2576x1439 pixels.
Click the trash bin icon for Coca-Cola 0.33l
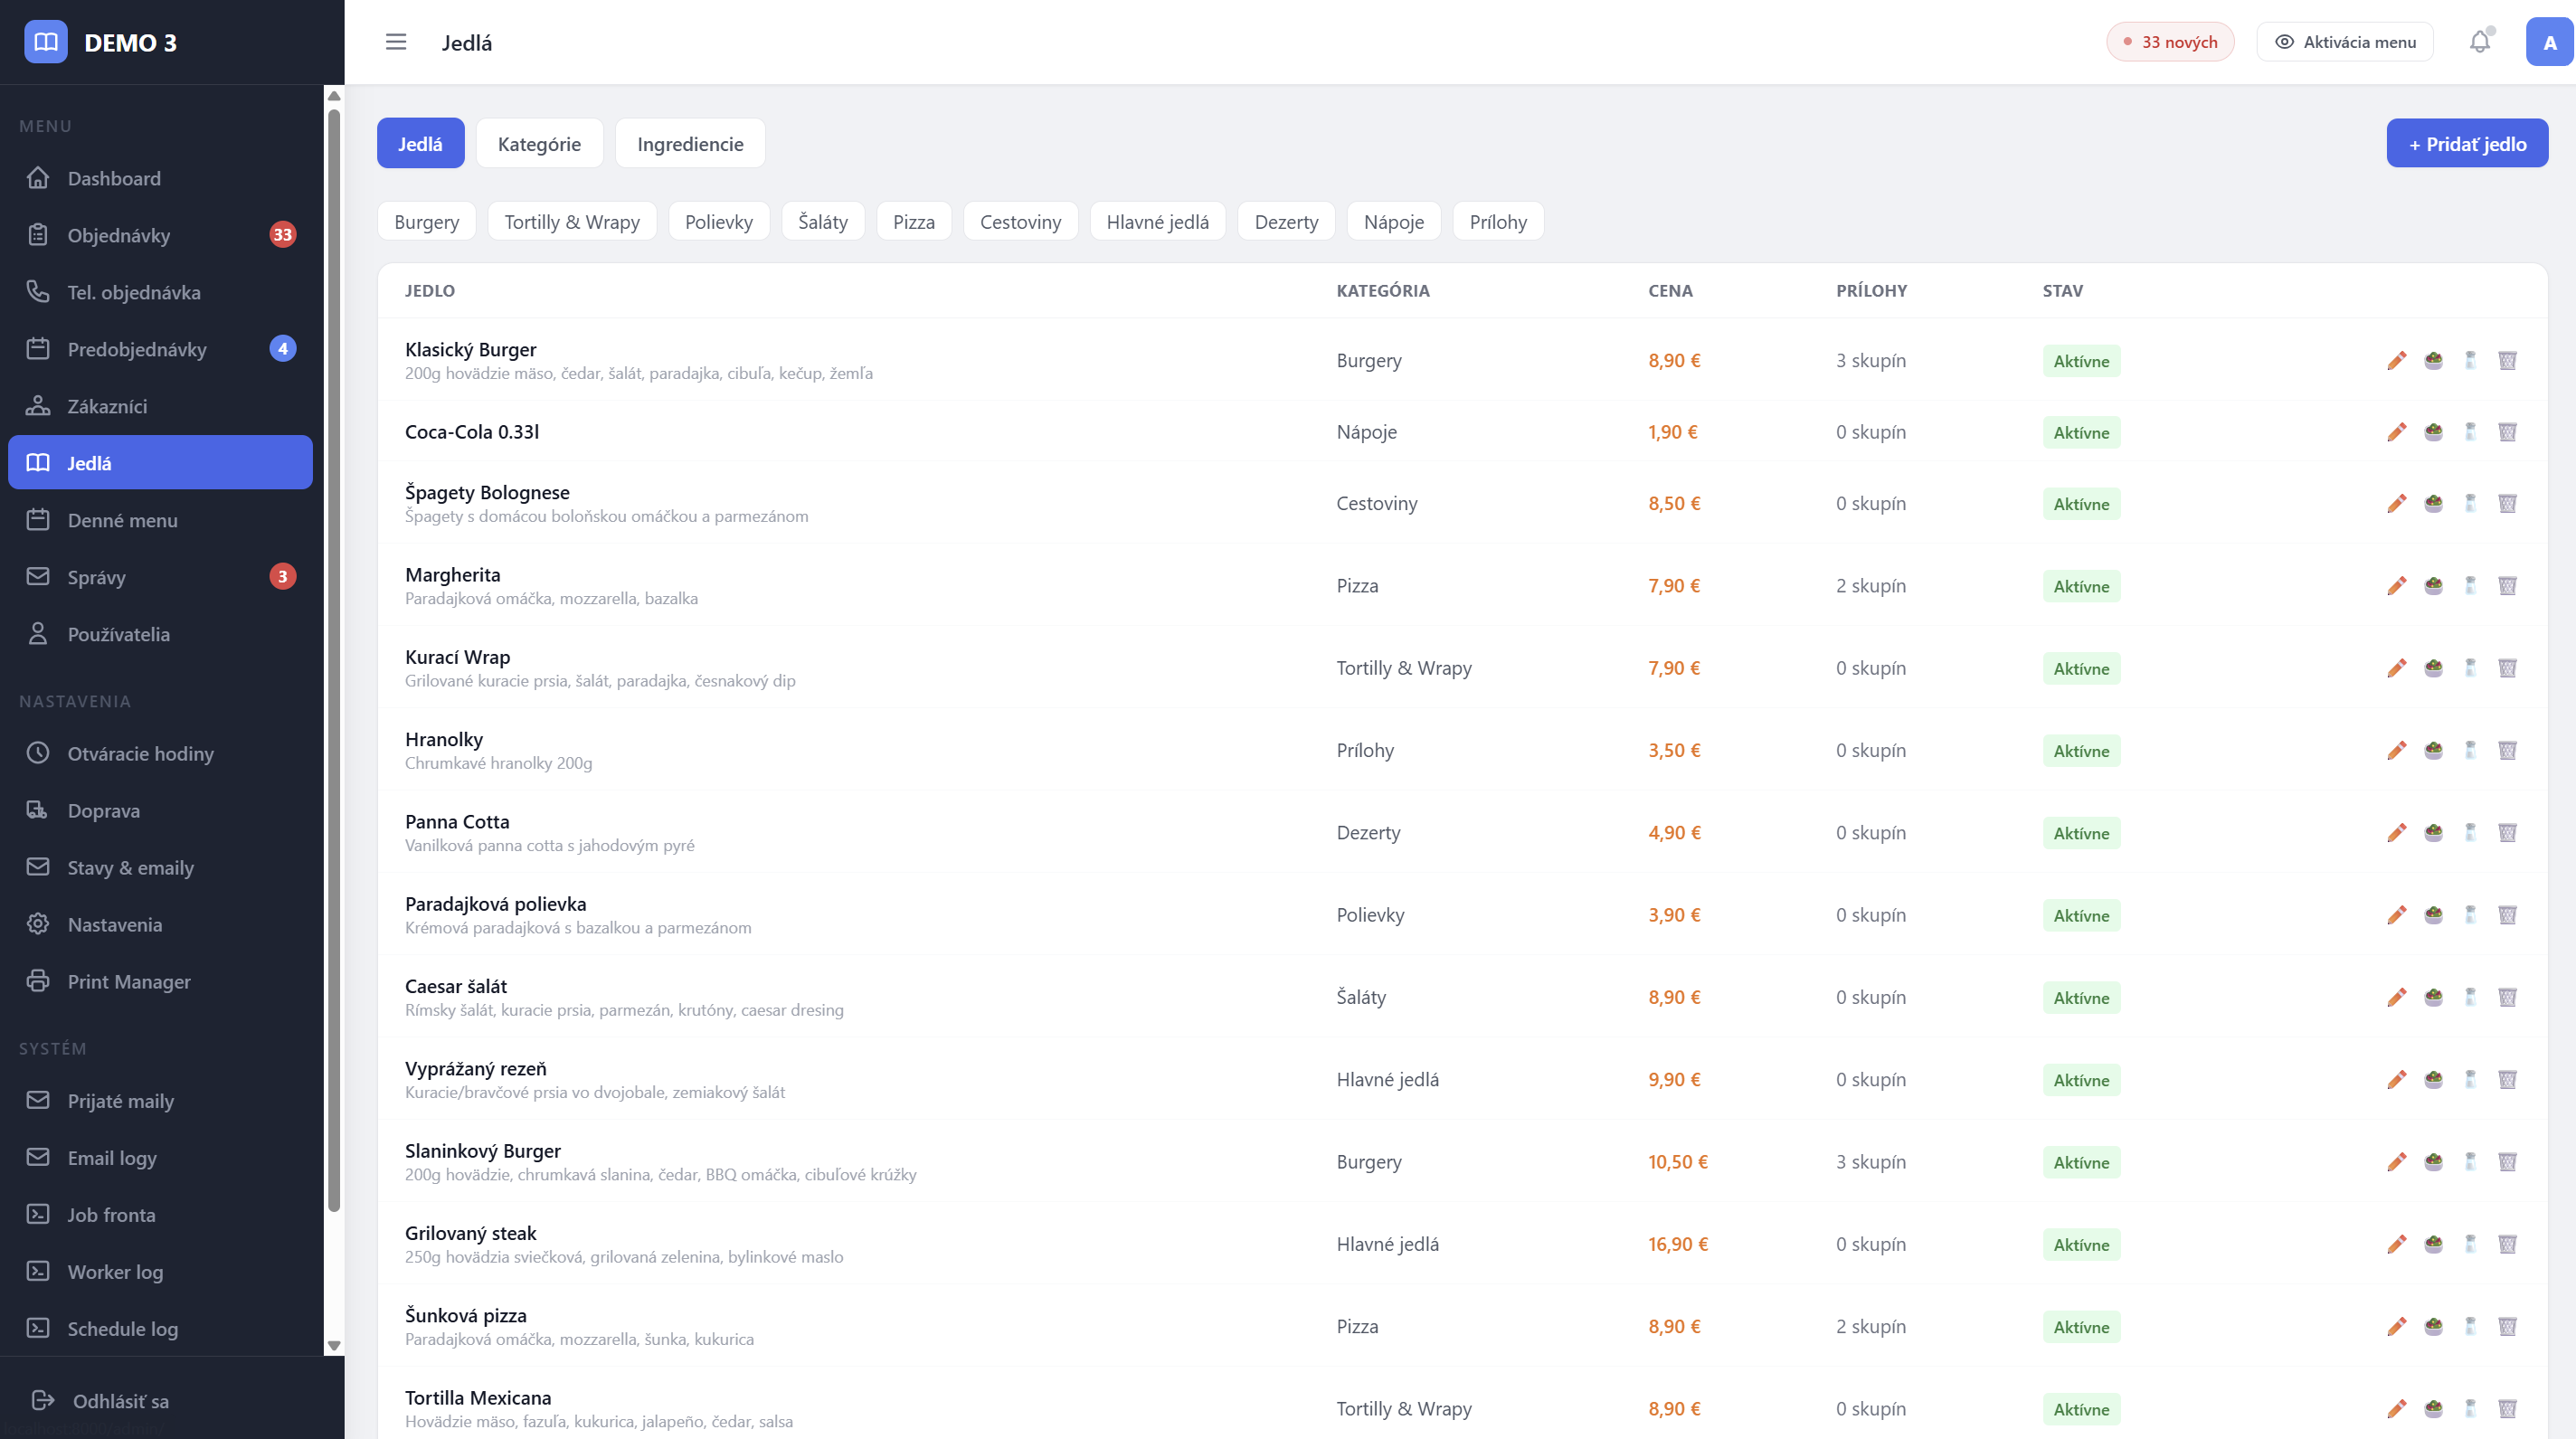pyautogui.click(x=2507, y=432)
